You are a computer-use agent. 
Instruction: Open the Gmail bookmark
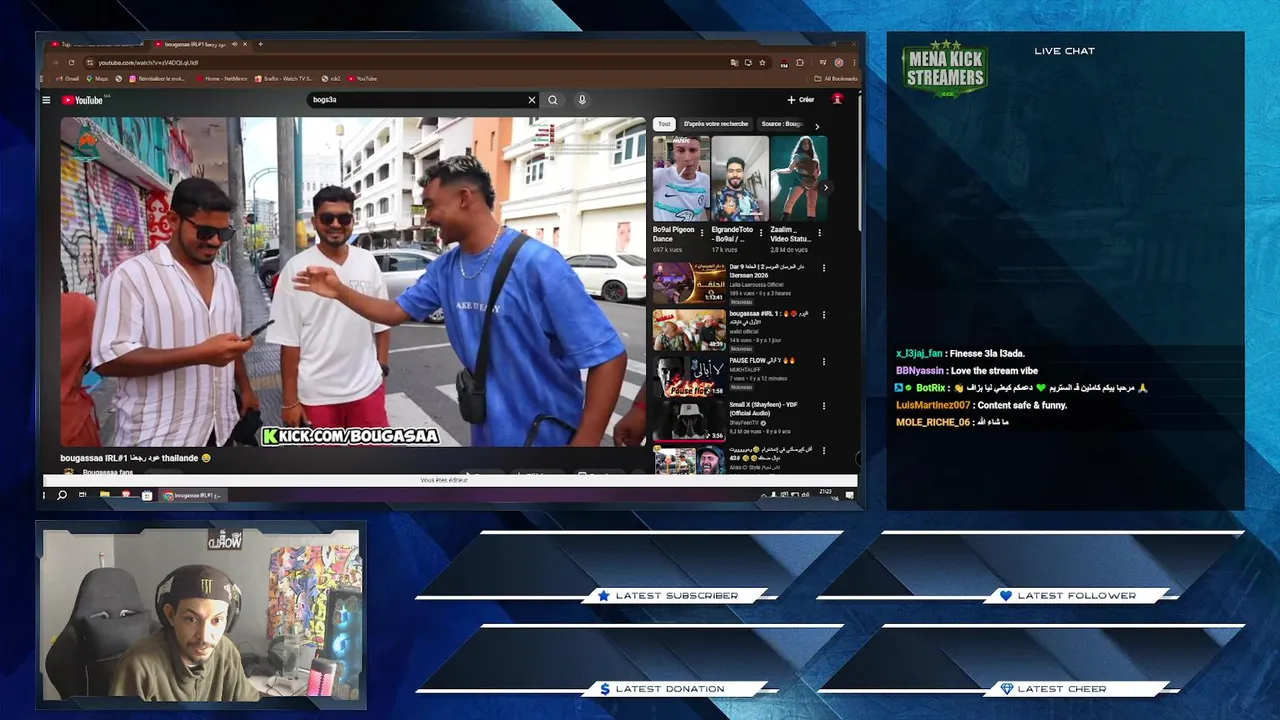tap(68, 78)
